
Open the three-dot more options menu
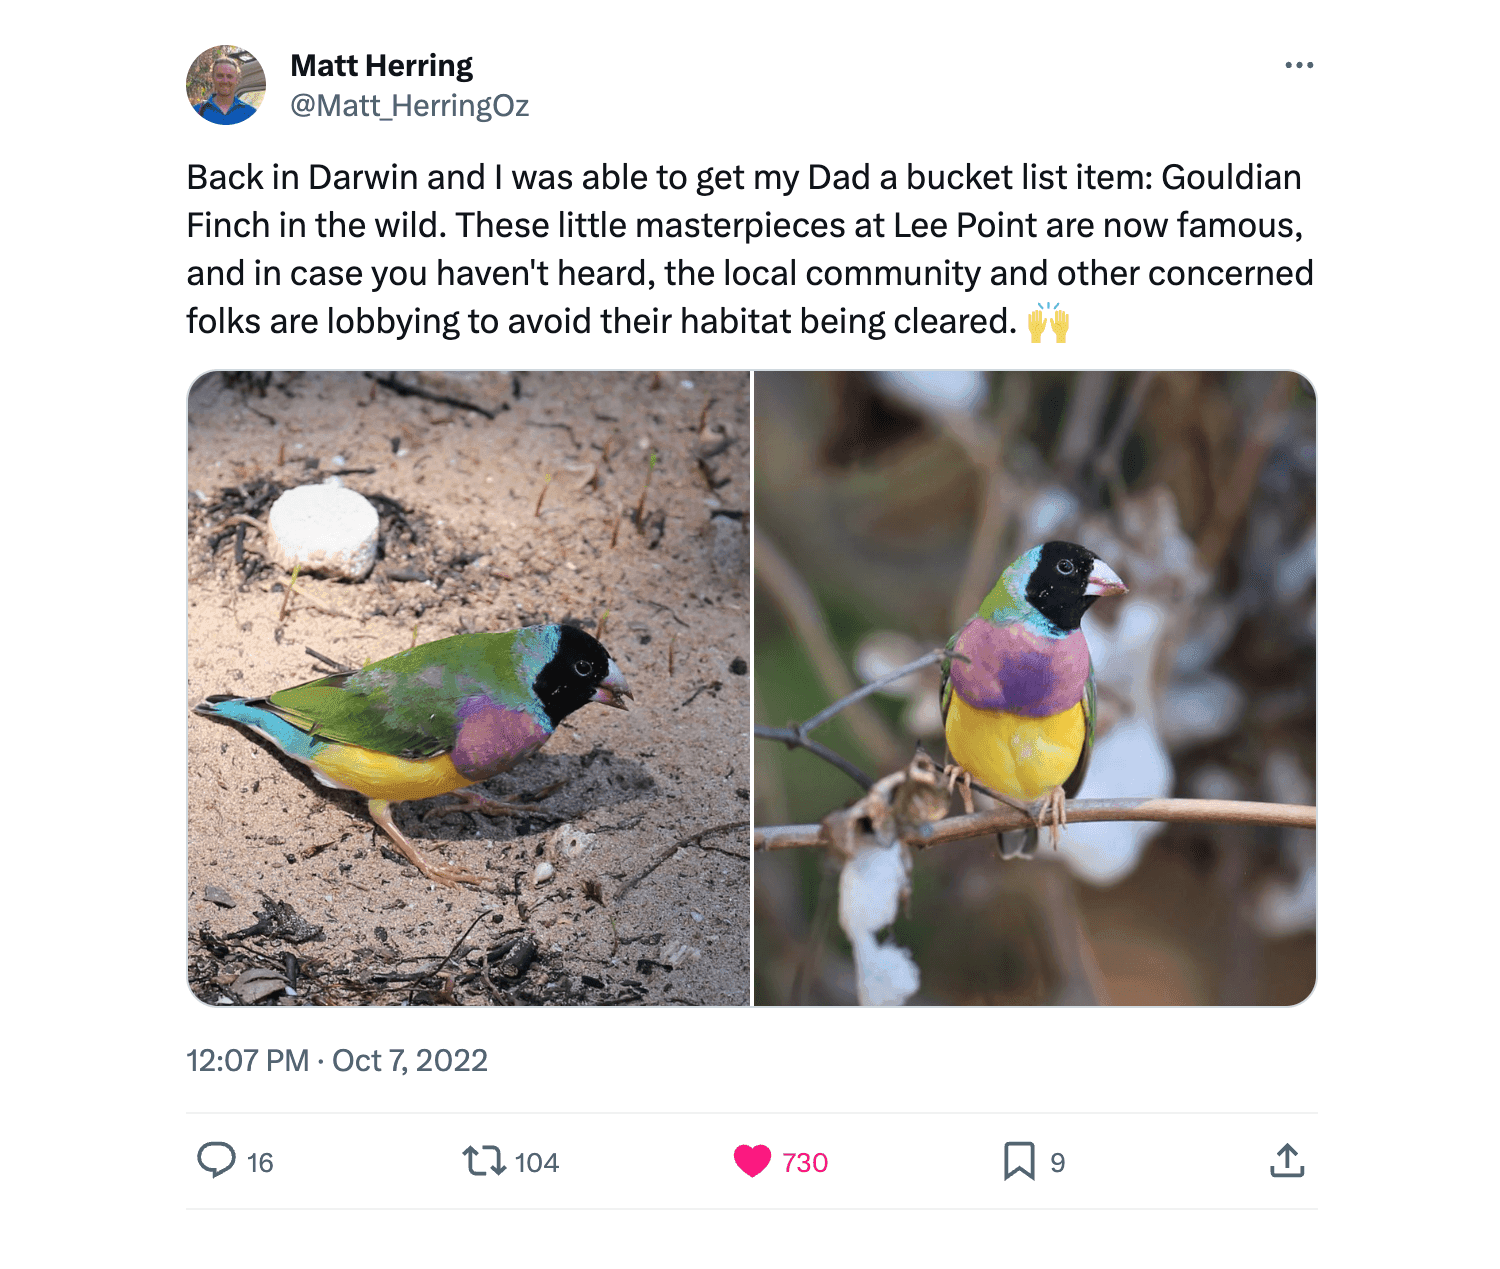pyautogui.click(x=1298, y=65)
